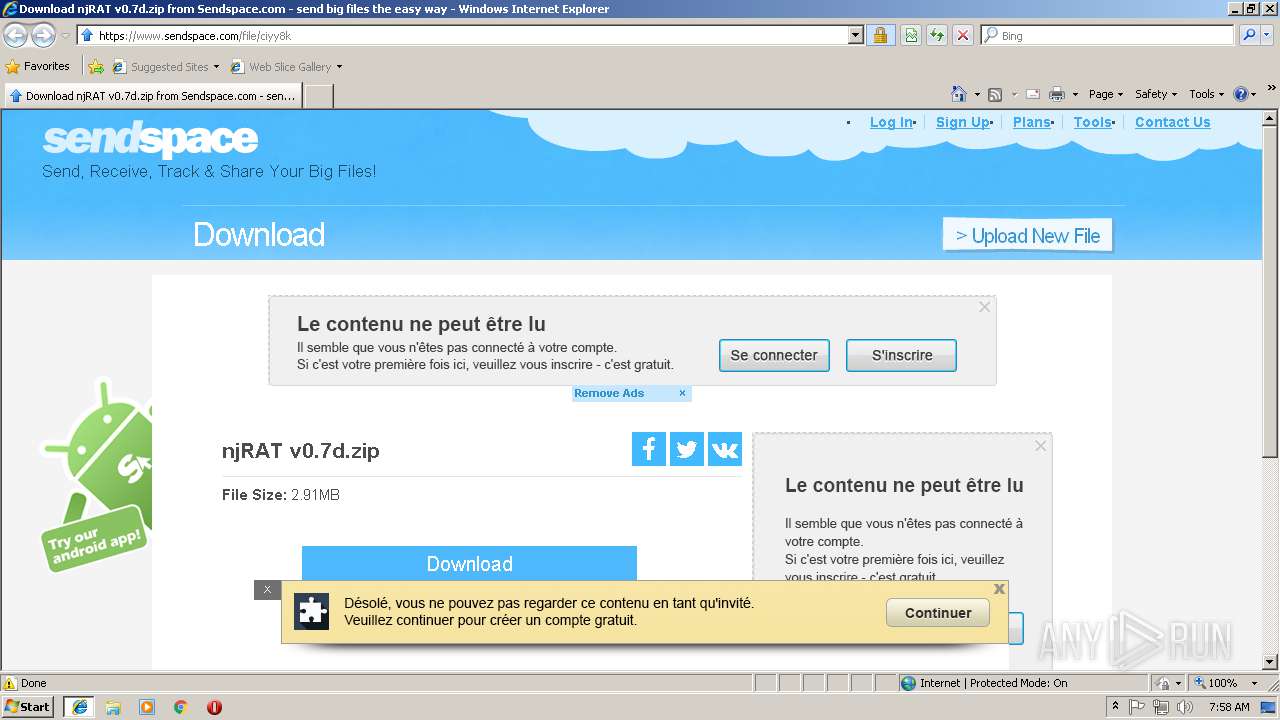The height and width of the screenshot is (720, 1280).
Task: Click the red Opera-style taskbar icon
Action: point(214,707)
